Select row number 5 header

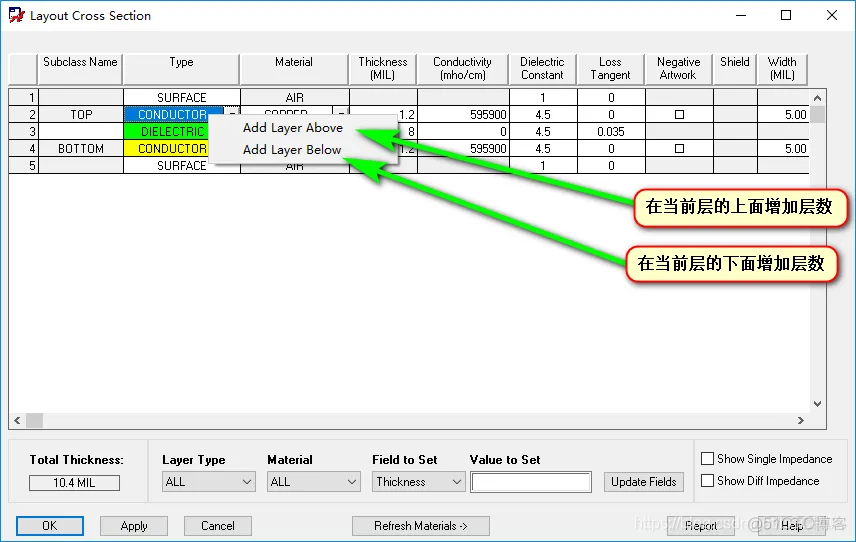pyautogui.click(x=23, y=165)
